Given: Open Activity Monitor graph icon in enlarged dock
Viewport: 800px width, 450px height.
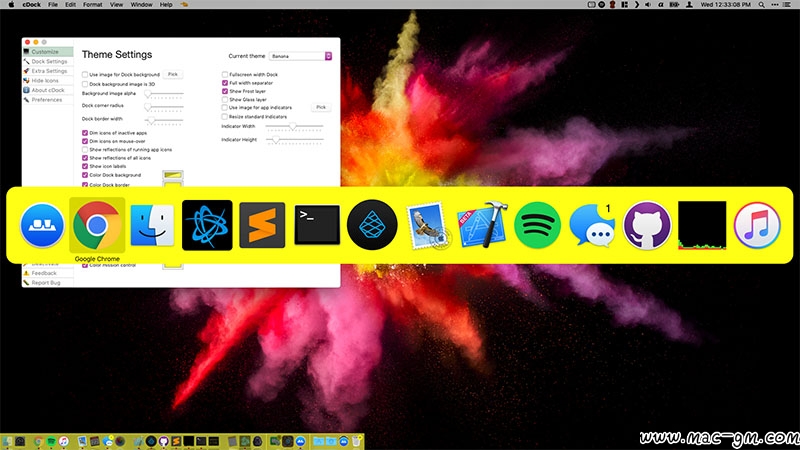Looking at the screenshot, I should [702, 225].
